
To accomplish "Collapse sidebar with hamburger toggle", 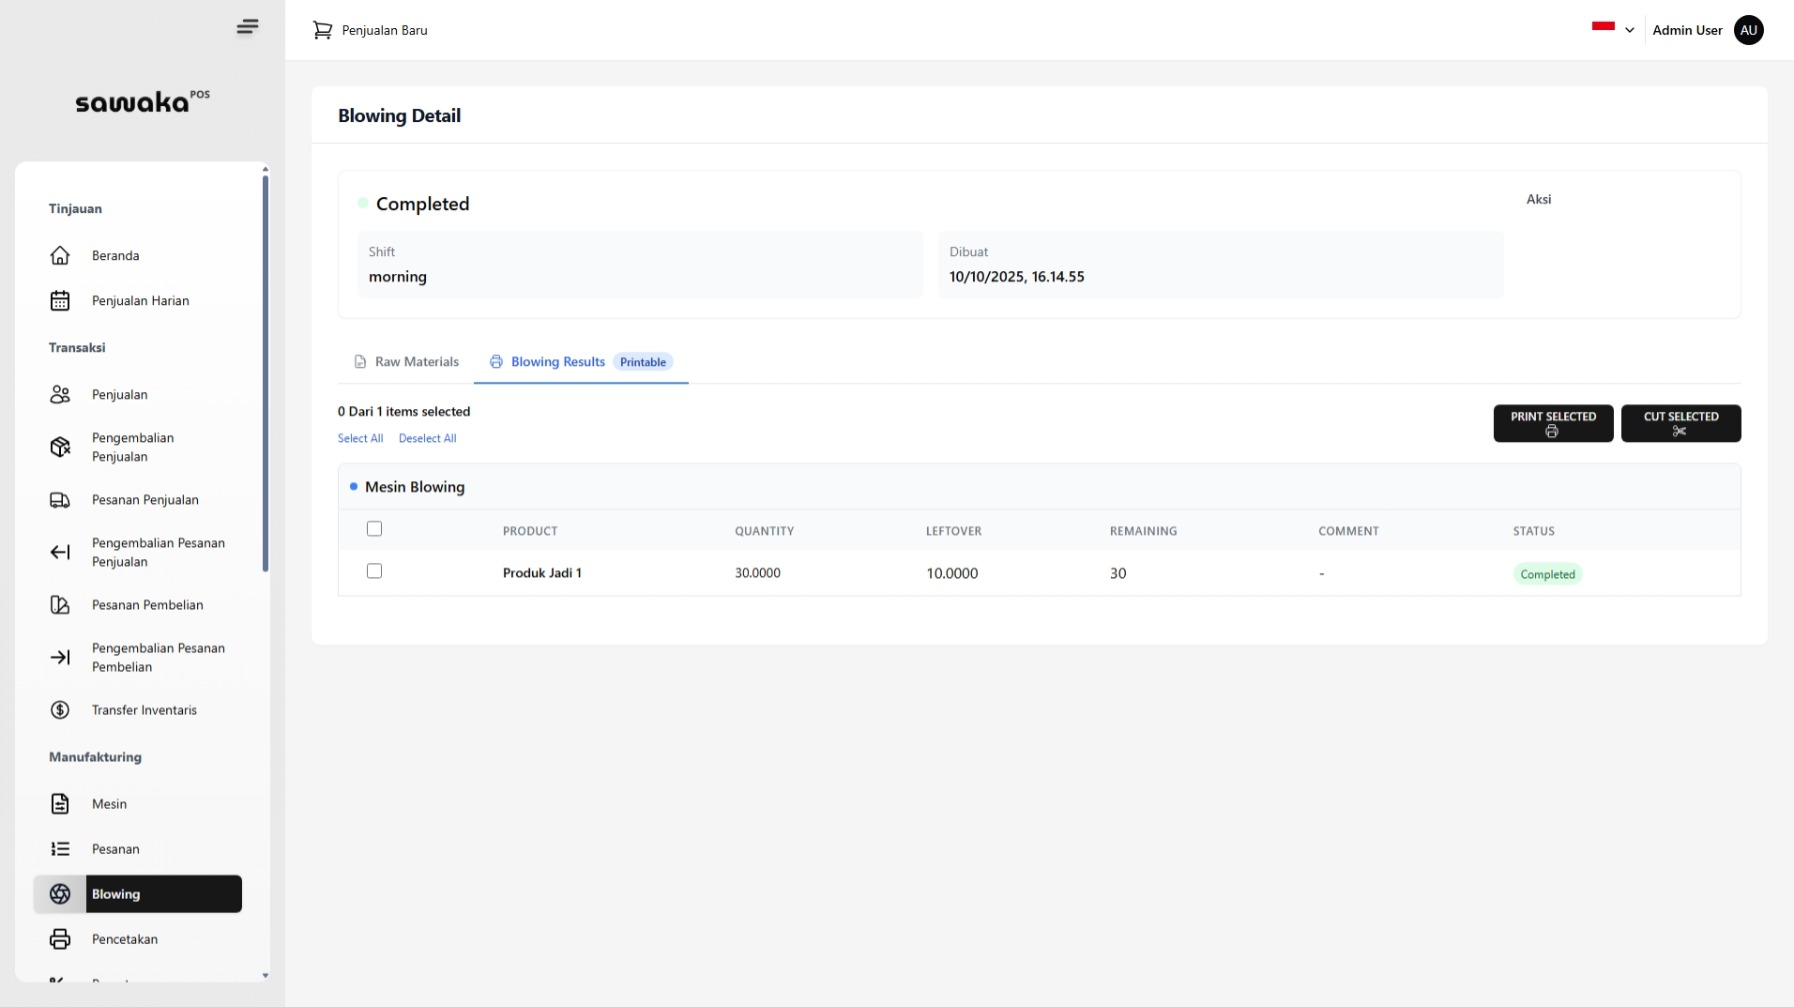I will (x=247, y=27).
